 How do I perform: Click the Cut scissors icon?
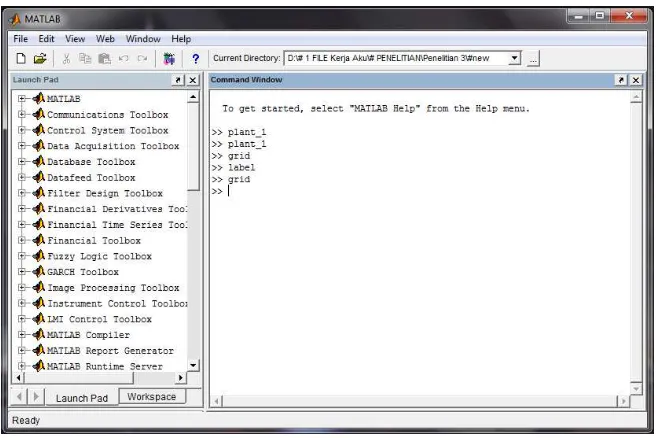(66, 58)
